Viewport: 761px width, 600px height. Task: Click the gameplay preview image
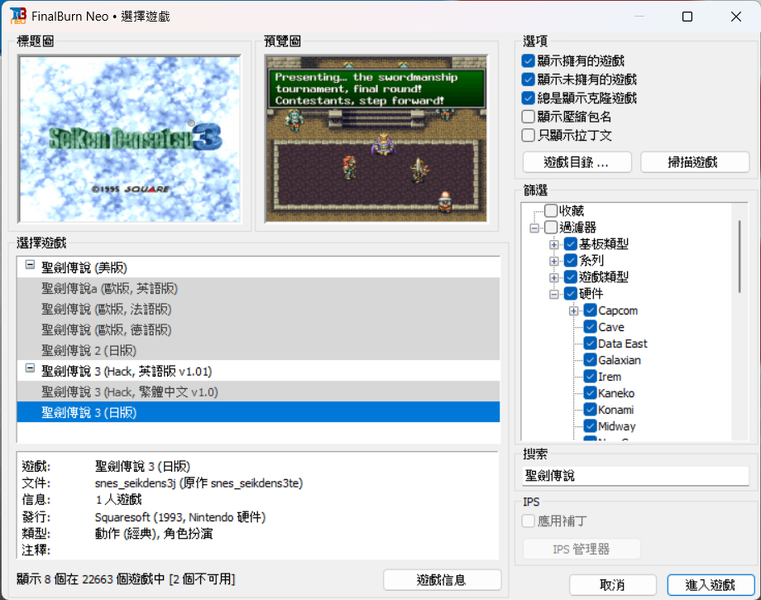(x=376, y=139)
